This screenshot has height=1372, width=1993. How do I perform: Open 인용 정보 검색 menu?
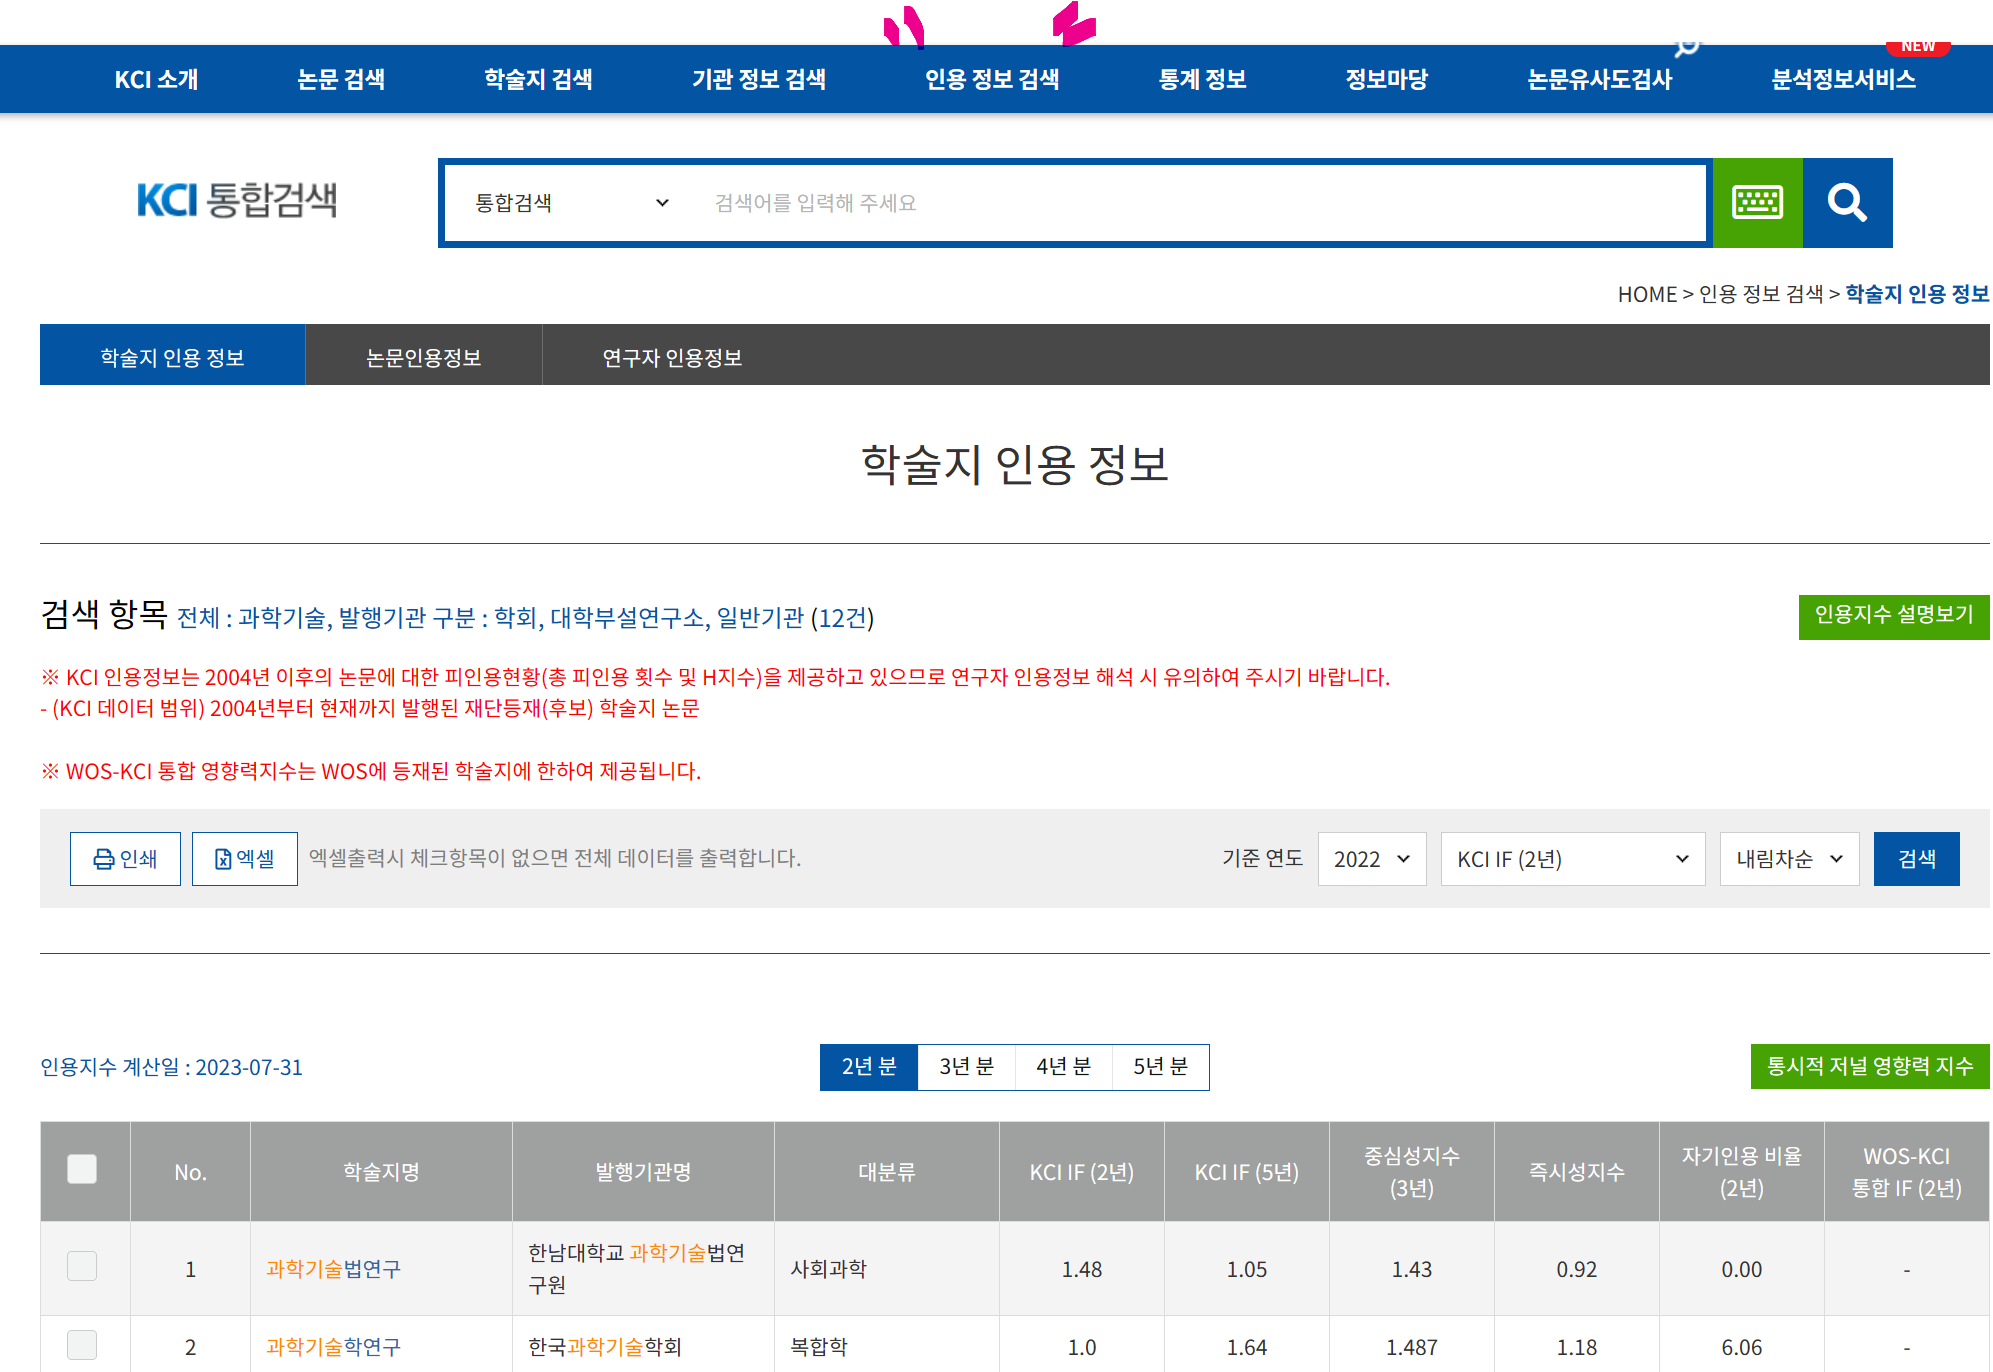[x=992, y=79]
